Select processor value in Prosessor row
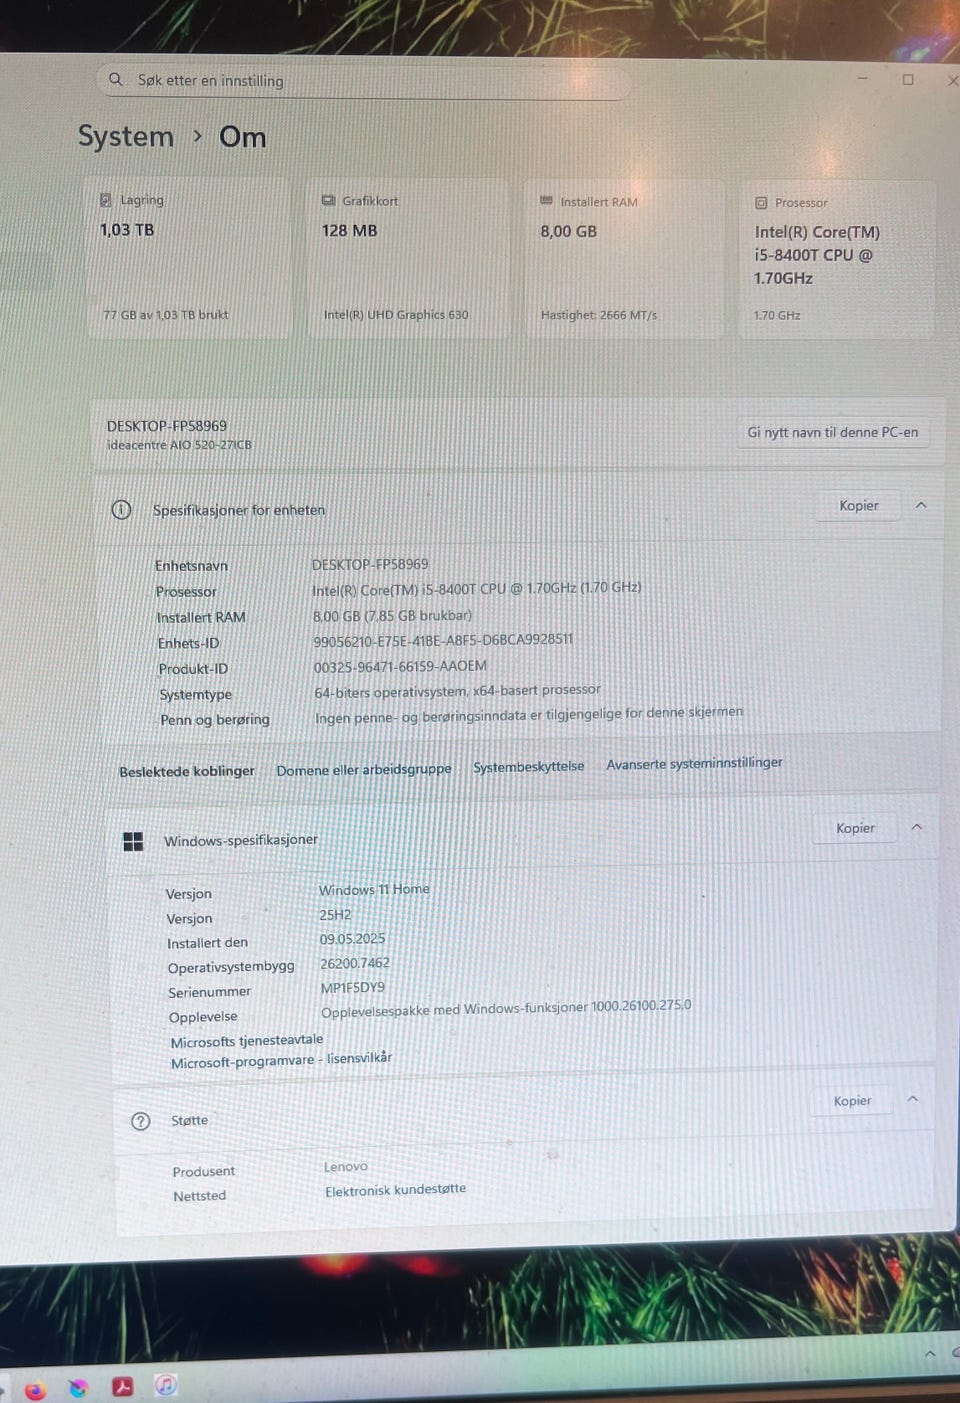Viewport: 960px width, 1403px height. tap(477, 589)
